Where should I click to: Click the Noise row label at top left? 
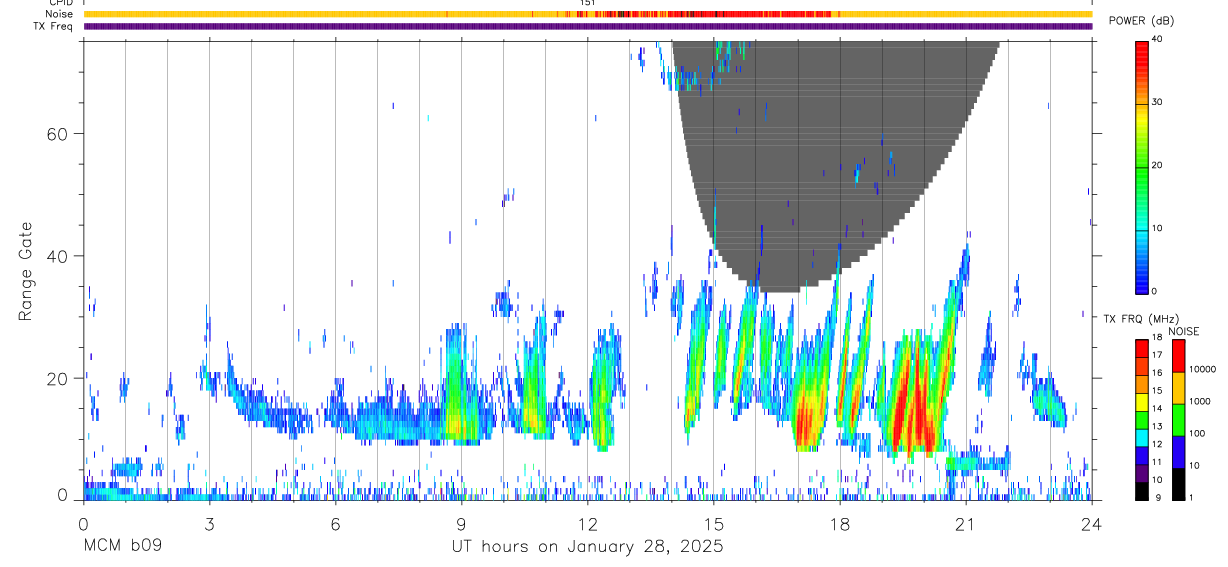click(59, 14)
